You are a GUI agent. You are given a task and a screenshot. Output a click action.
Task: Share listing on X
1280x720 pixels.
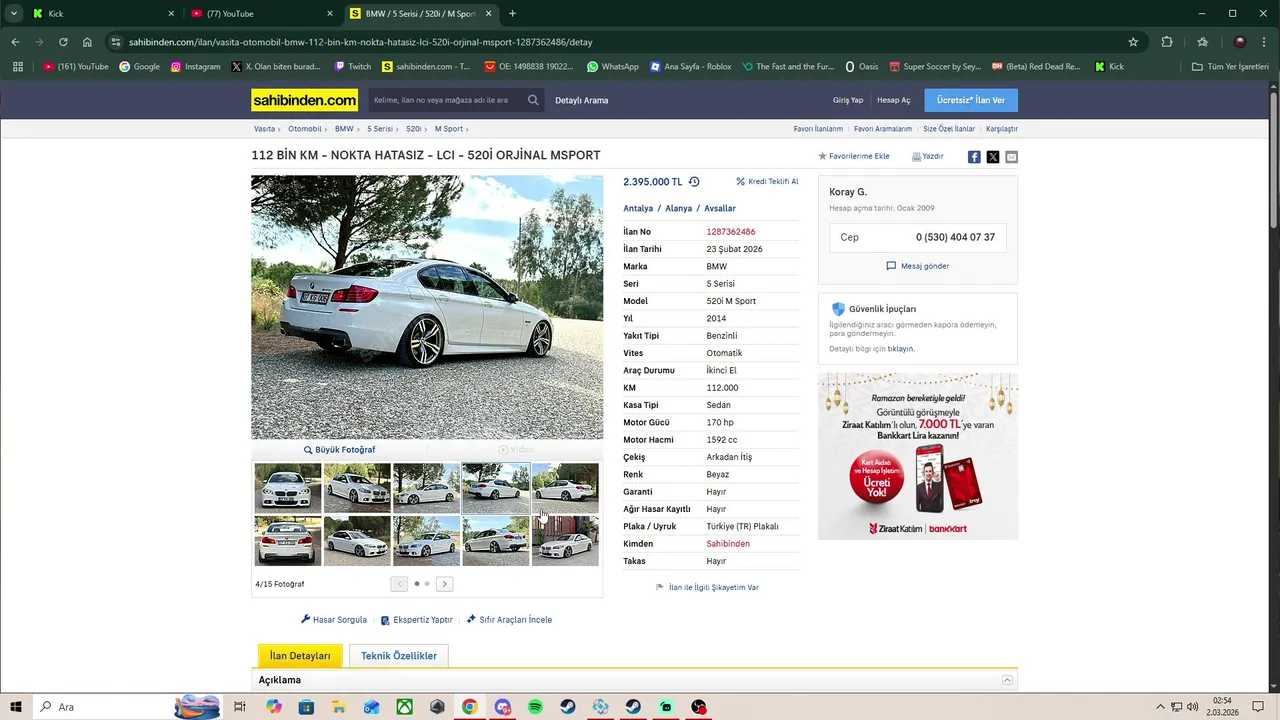point(993,157)
